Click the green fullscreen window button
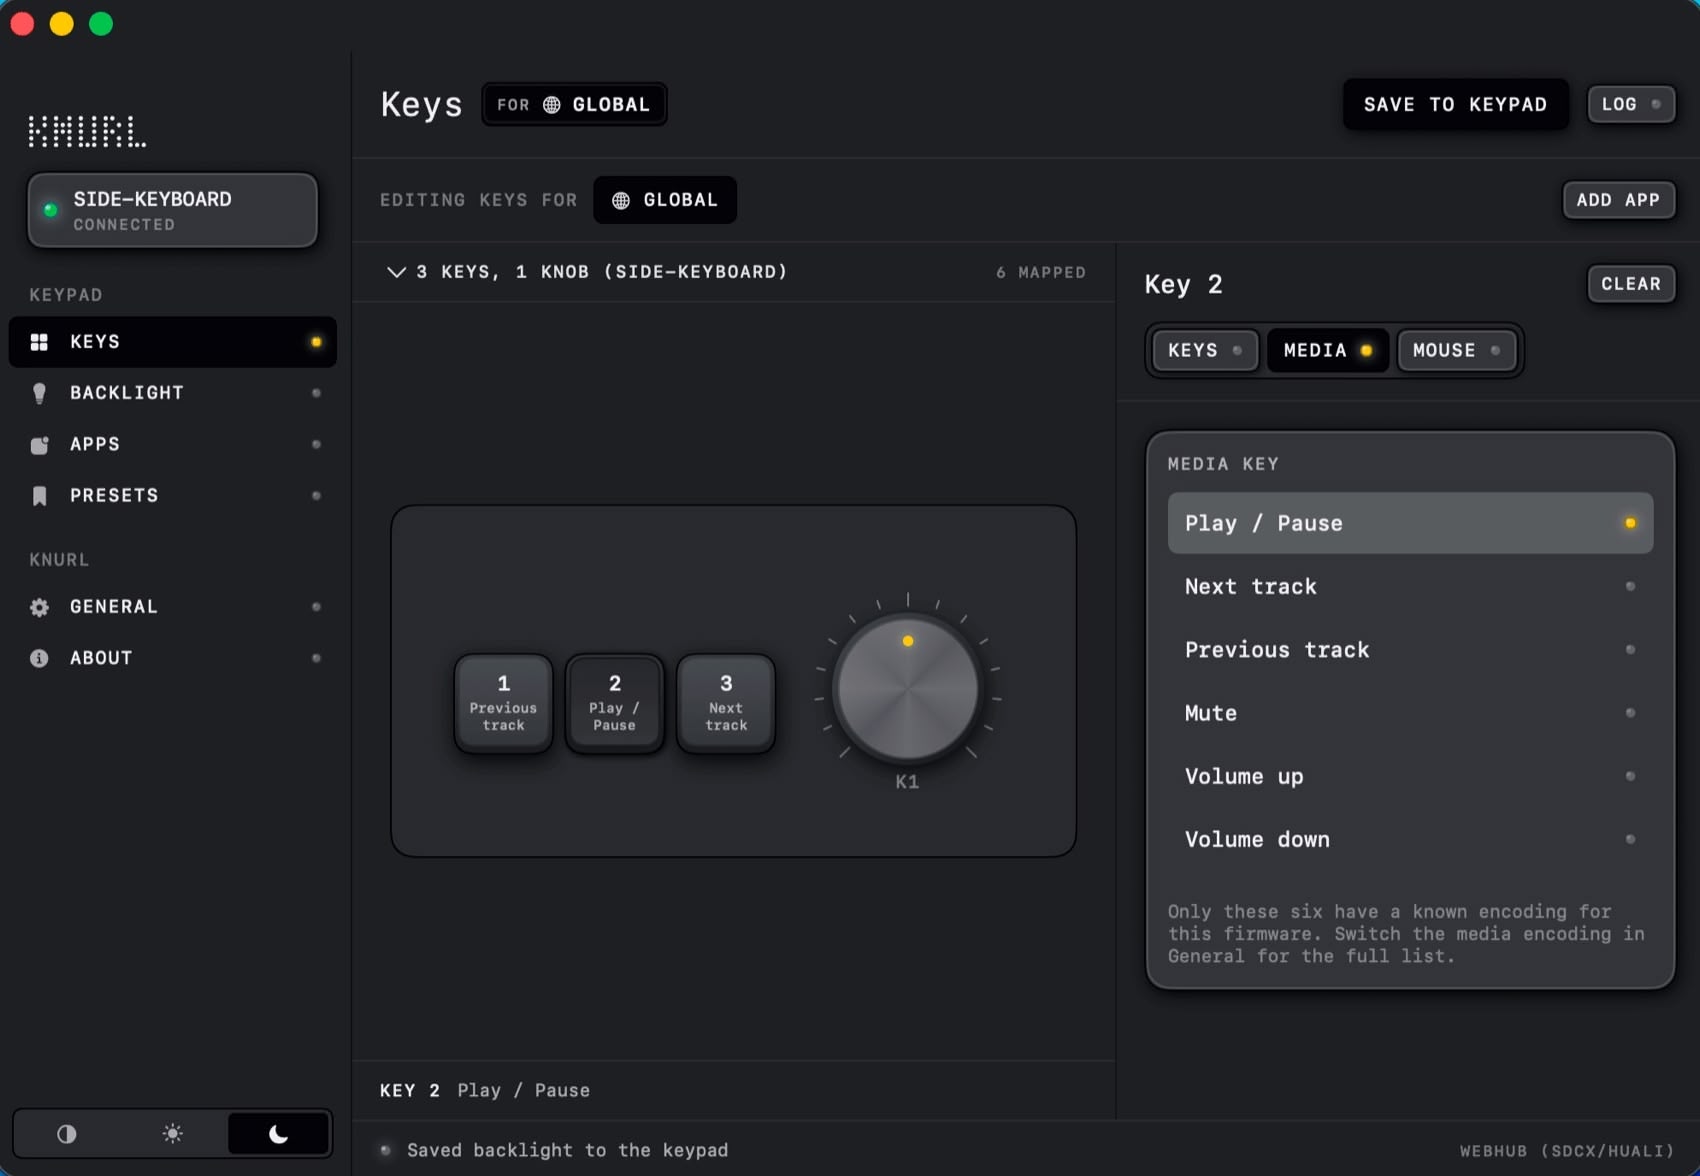This screenshot has height=1176, width=1700. [101, 23]
